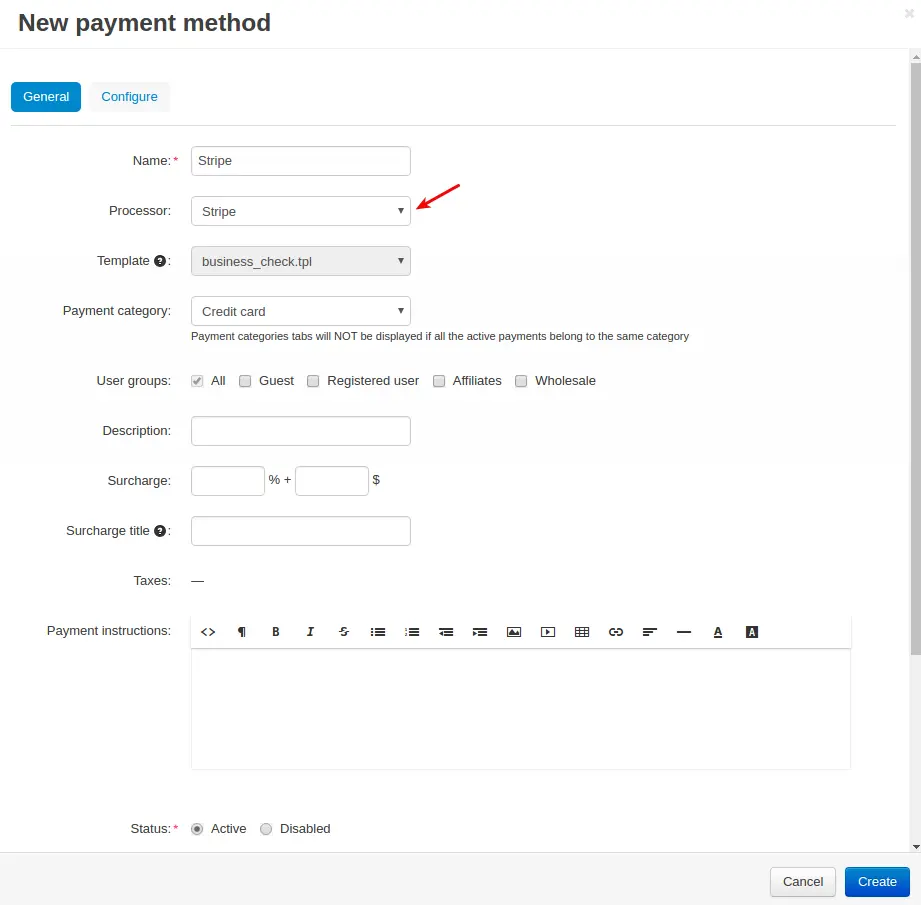Apply bold formatting in payment instructions
The height and width of the screenshot is (905, 921).
[276, 632]
